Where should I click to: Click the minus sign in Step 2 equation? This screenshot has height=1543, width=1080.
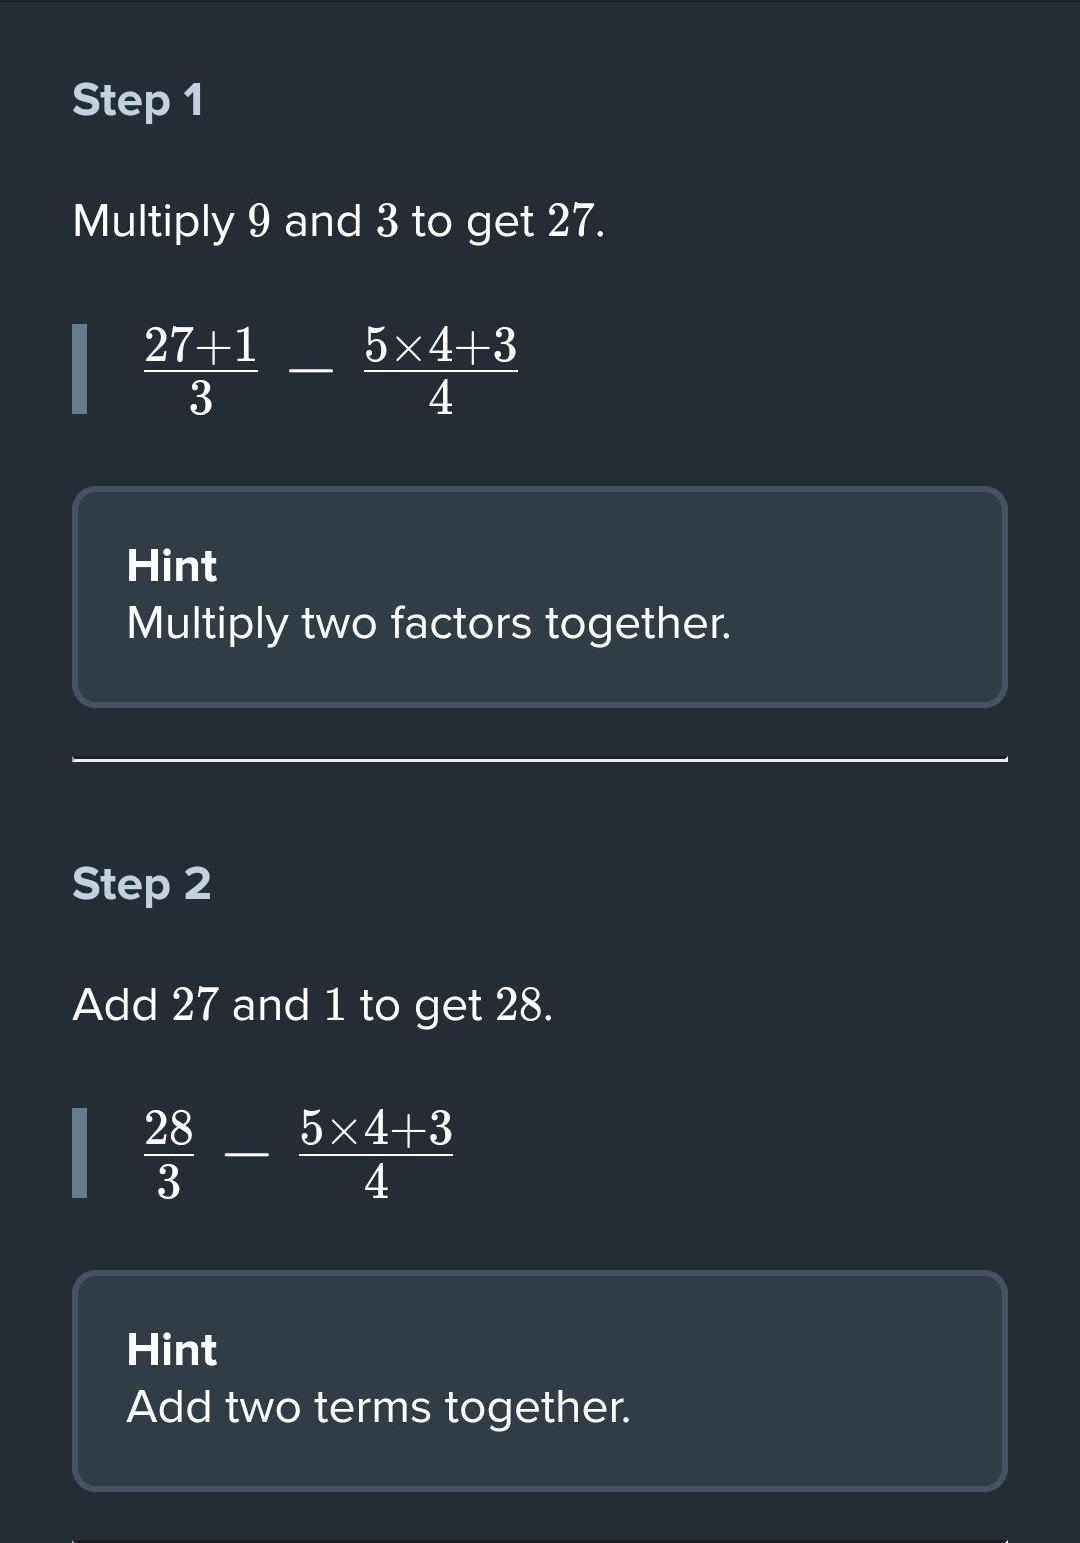(x=247, y=1154)
